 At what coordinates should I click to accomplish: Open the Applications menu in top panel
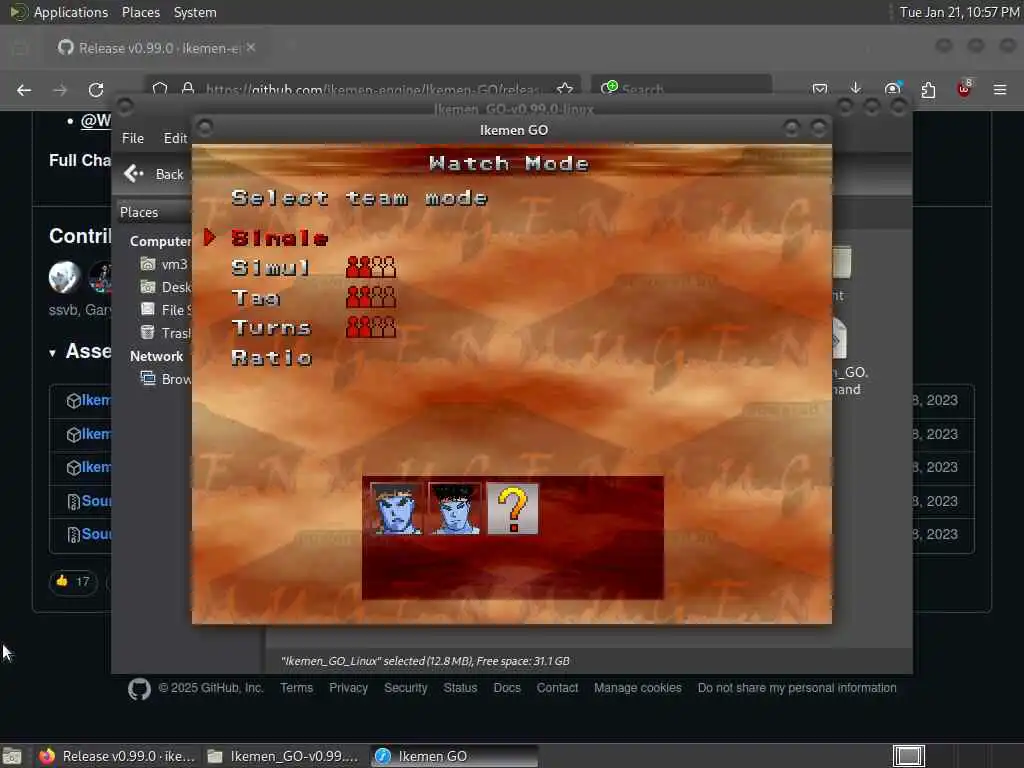(71, 12)
